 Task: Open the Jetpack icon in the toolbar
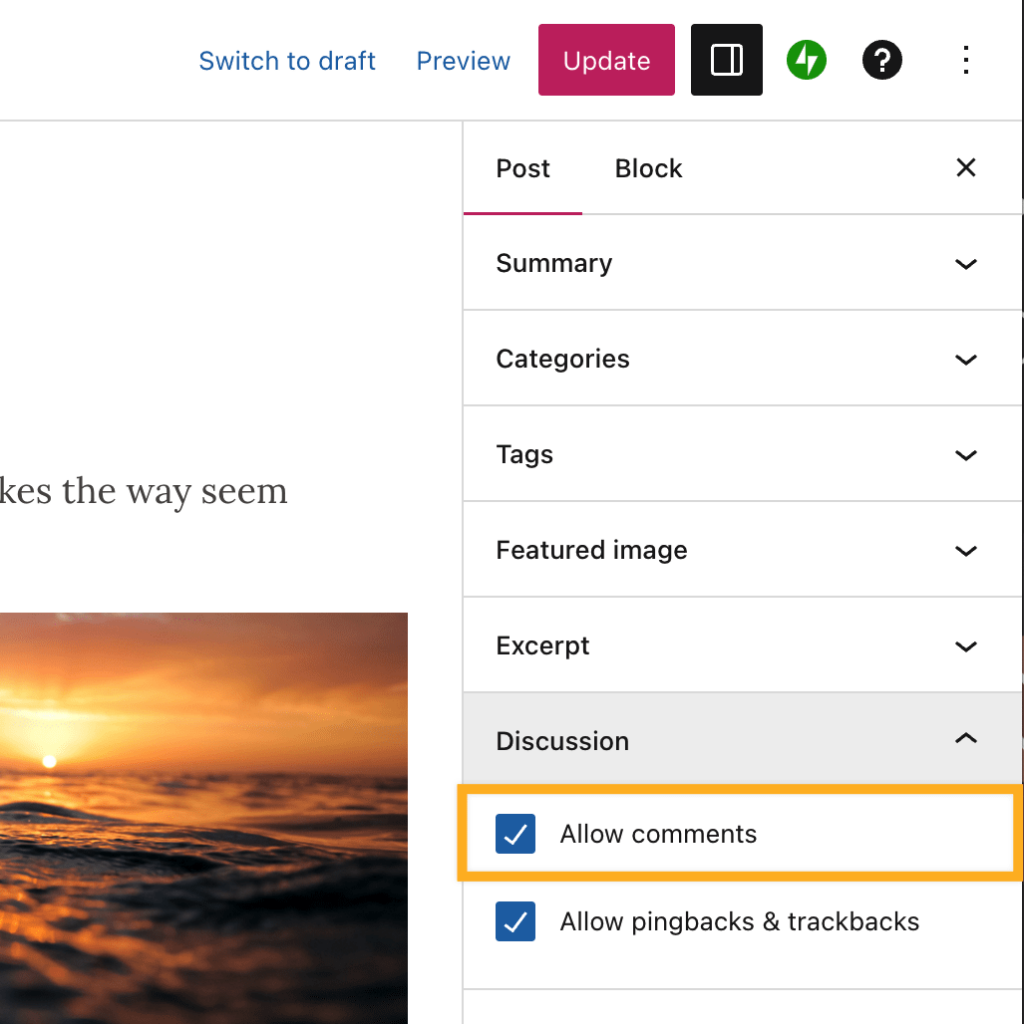pyautogui.click(x=806, y=59)
